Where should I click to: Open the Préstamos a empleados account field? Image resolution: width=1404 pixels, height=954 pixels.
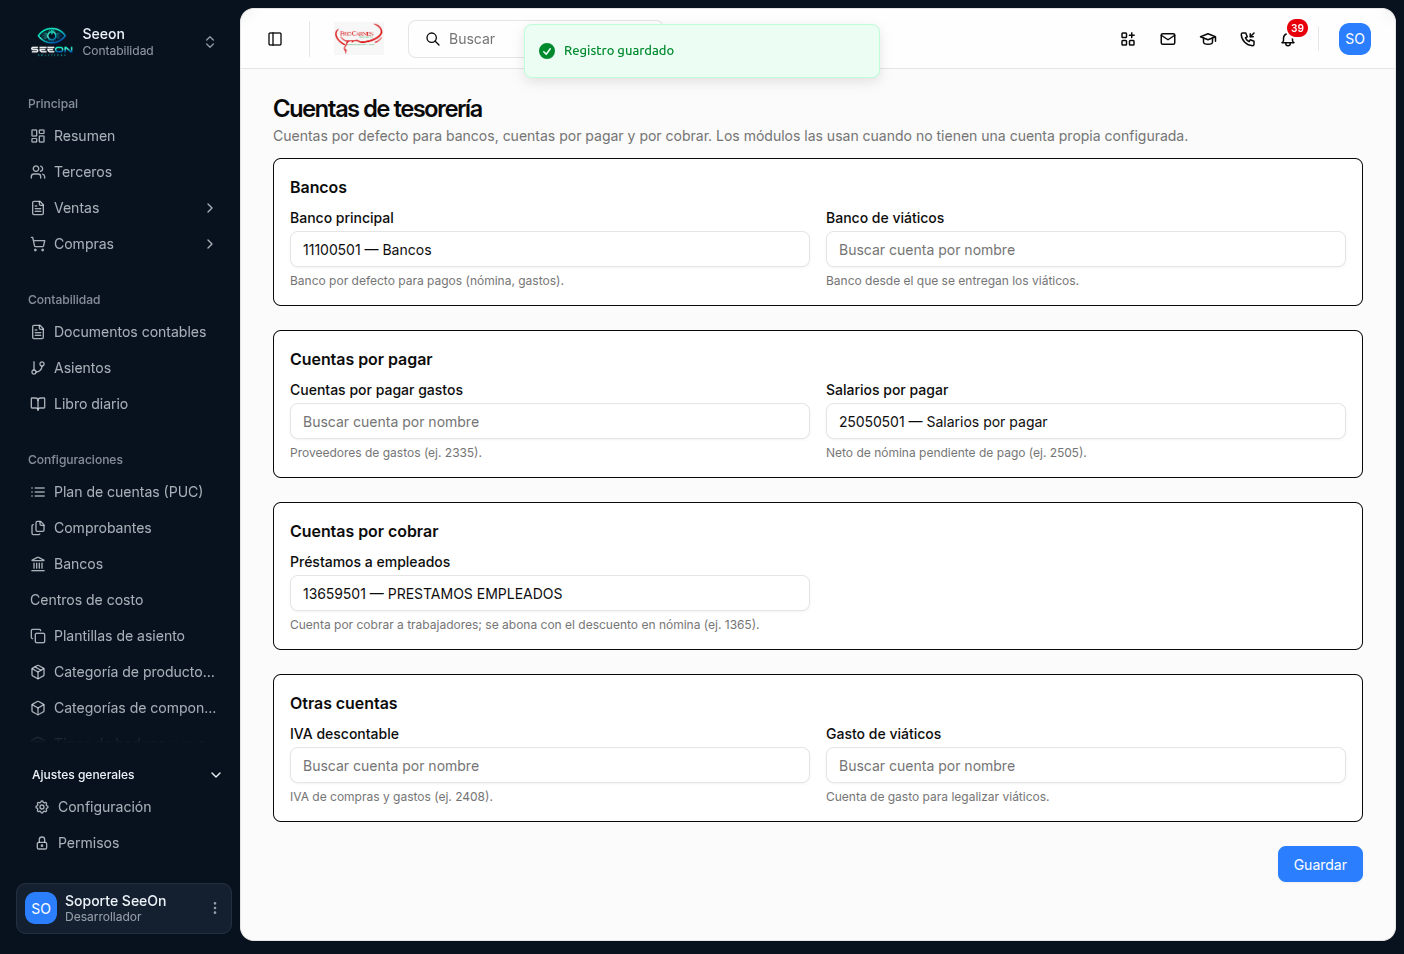pos(550,593)
